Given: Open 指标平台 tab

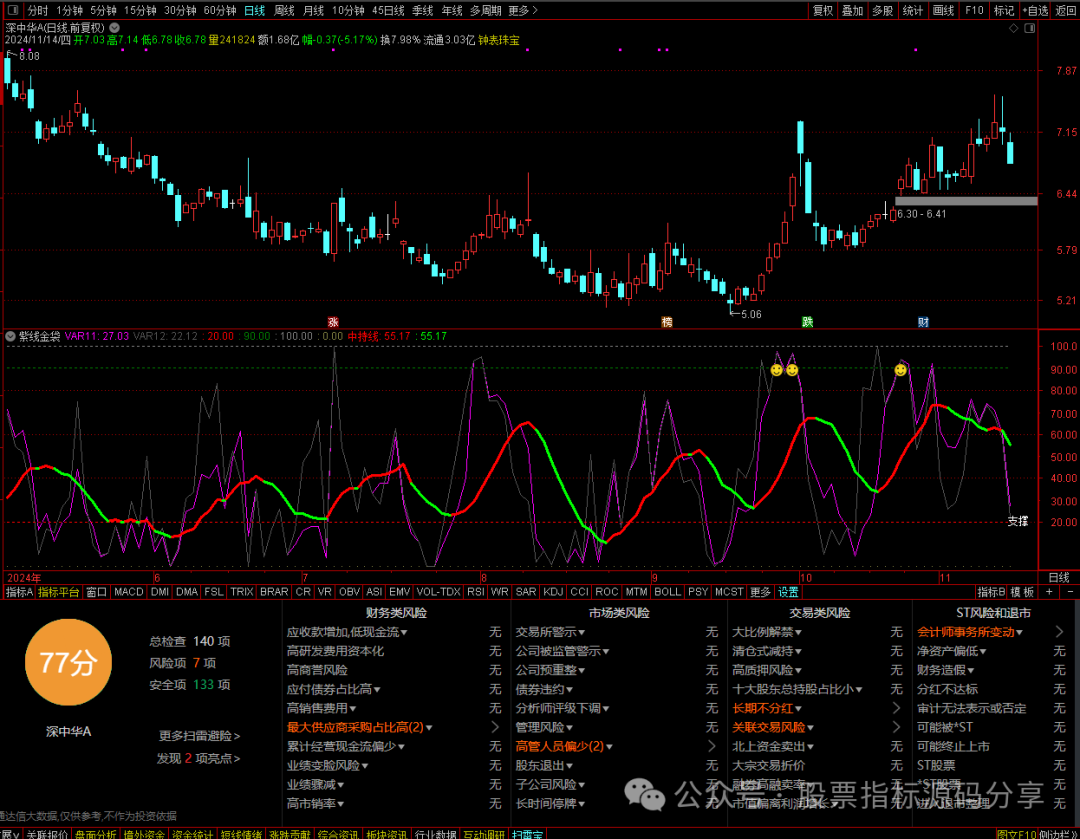Looking at the screenshot, I should click(x=59, y=592).
